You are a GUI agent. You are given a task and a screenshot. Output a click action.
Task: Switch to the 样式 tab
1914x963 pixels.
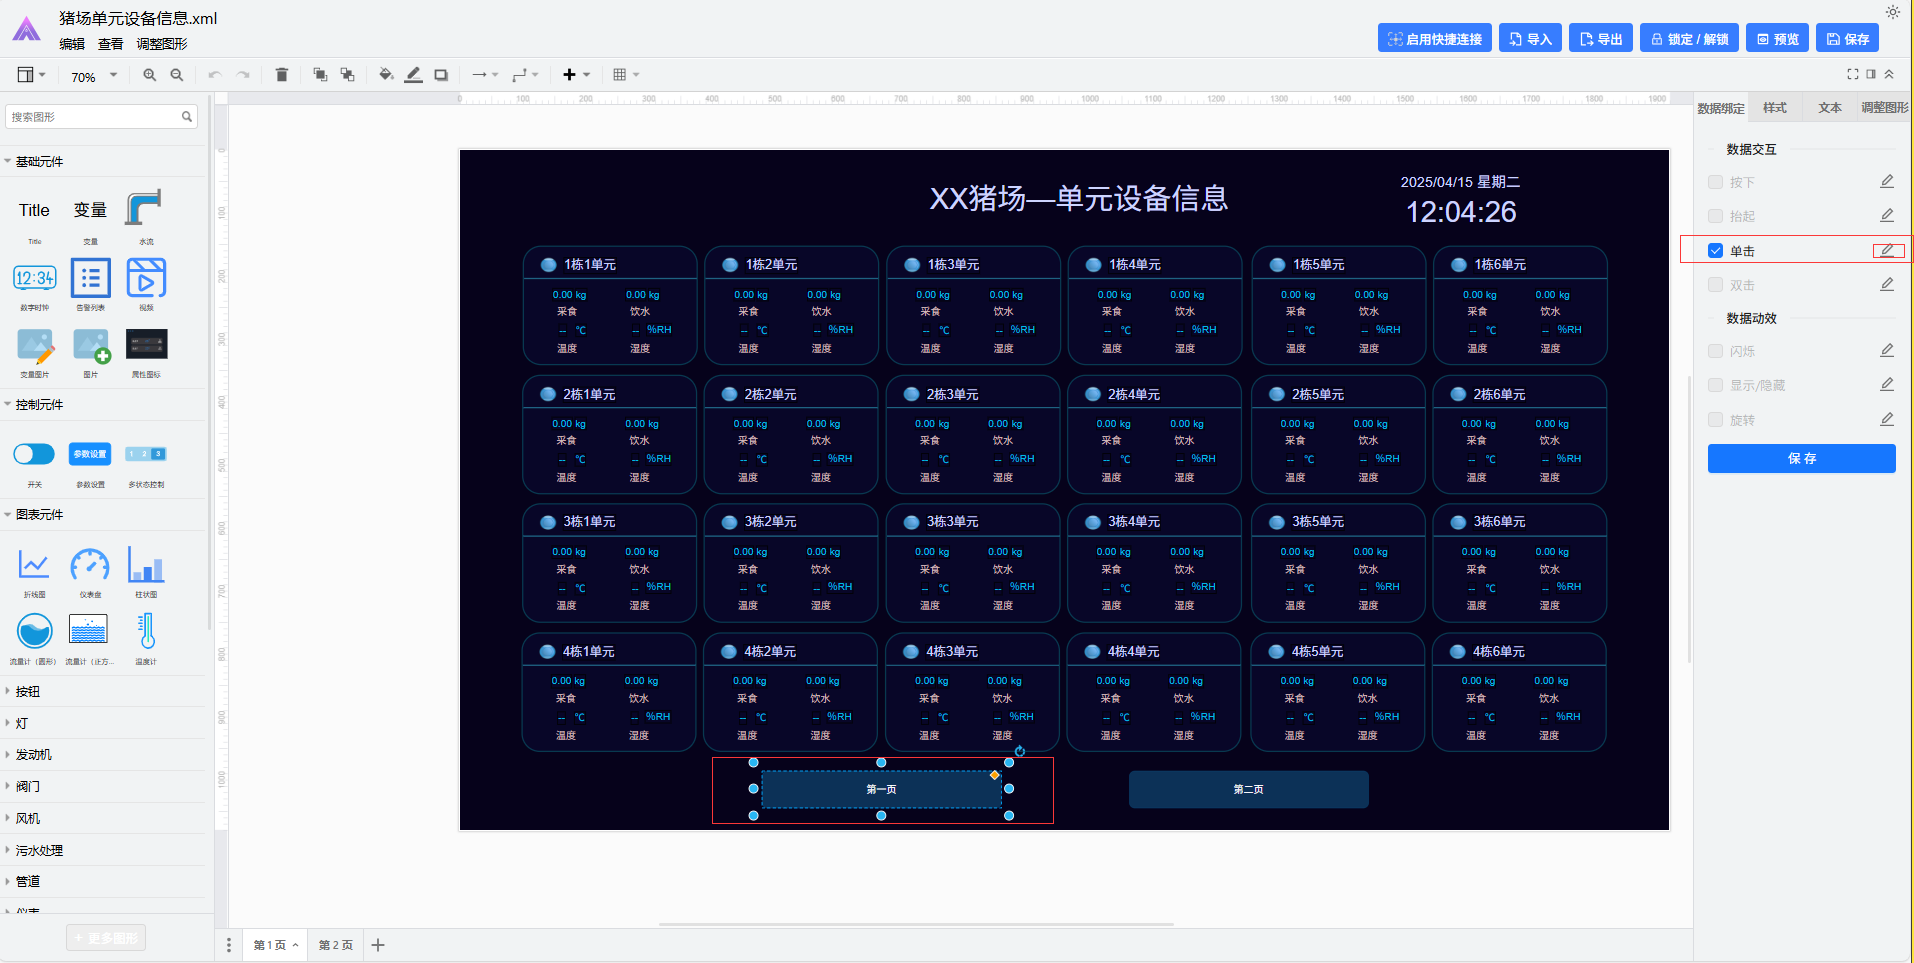point(1775,108)
